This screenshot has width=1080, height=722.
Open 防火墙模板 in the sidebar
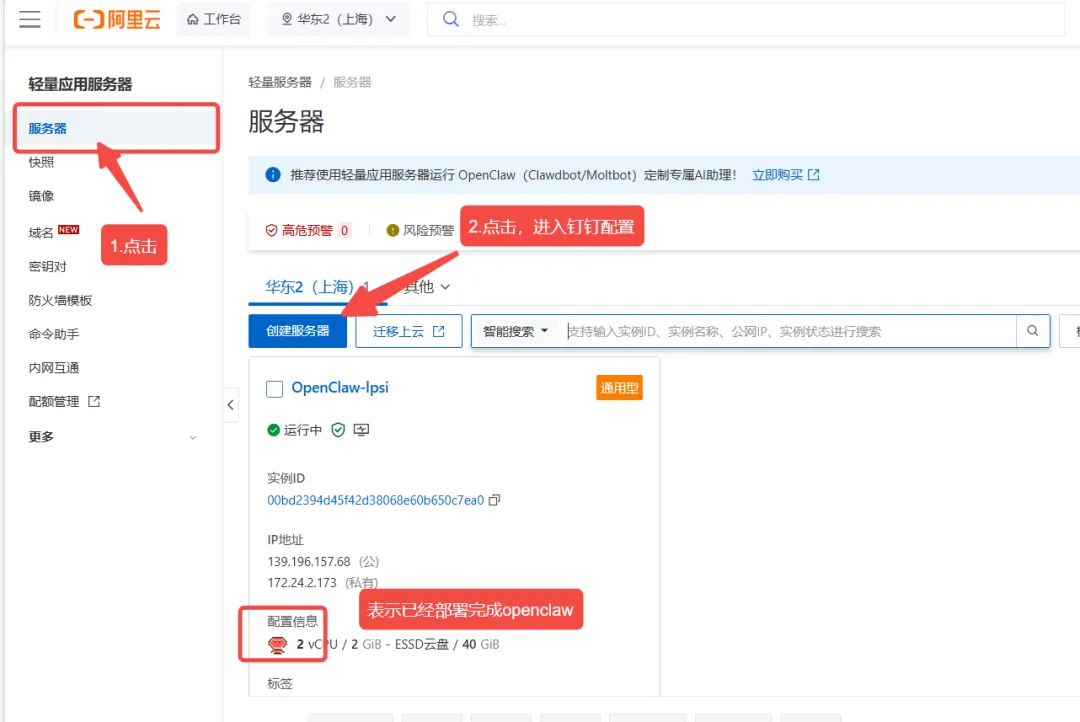coord(60,300)
